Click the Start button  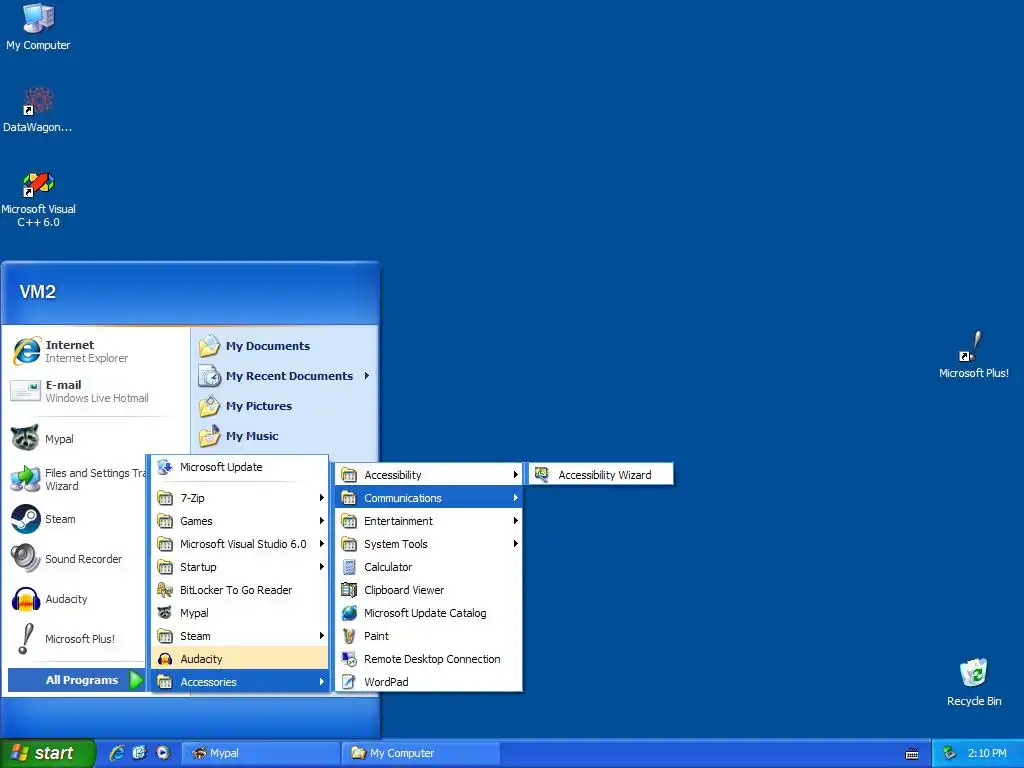coord(47,753)
